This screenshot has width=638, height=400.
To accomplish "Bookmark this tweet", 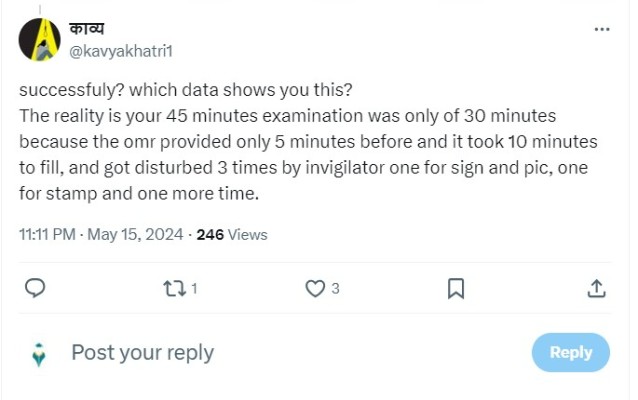I will pos(456,289).
